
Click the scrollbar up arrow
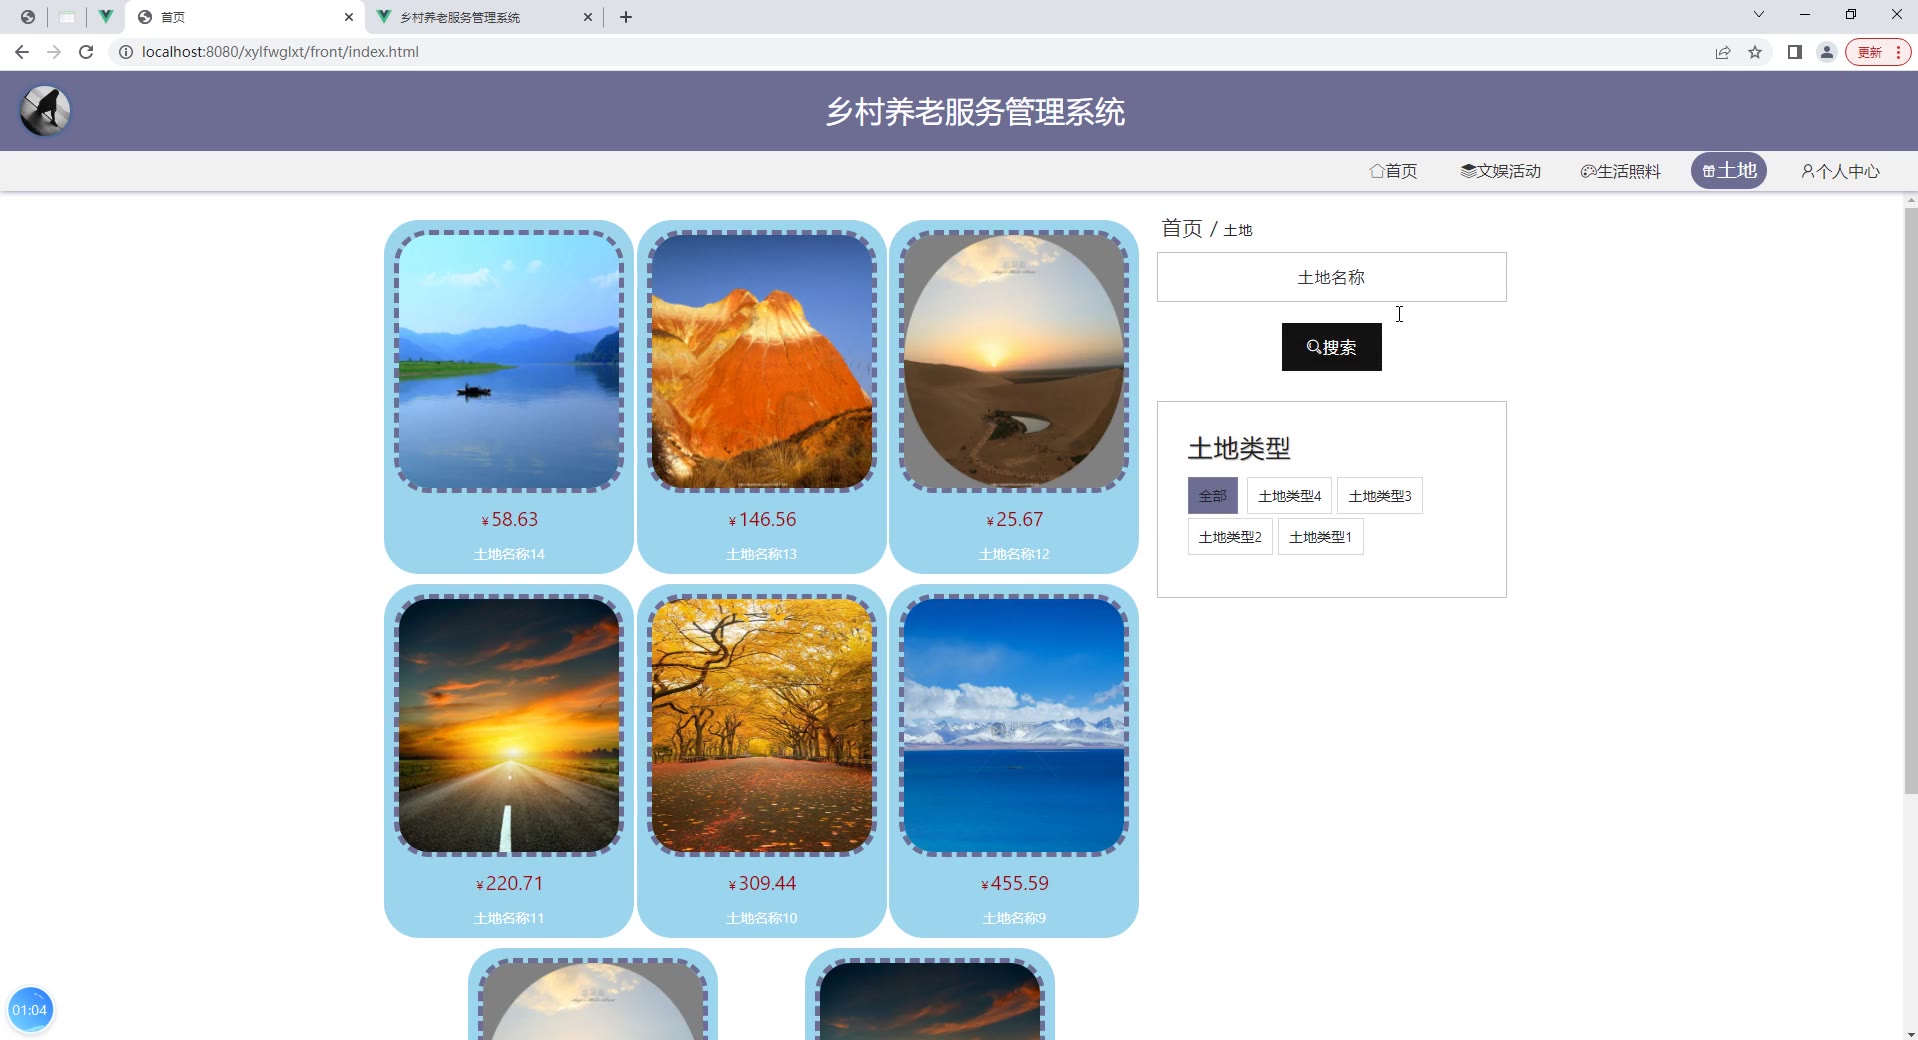(x=1910, y=200)
